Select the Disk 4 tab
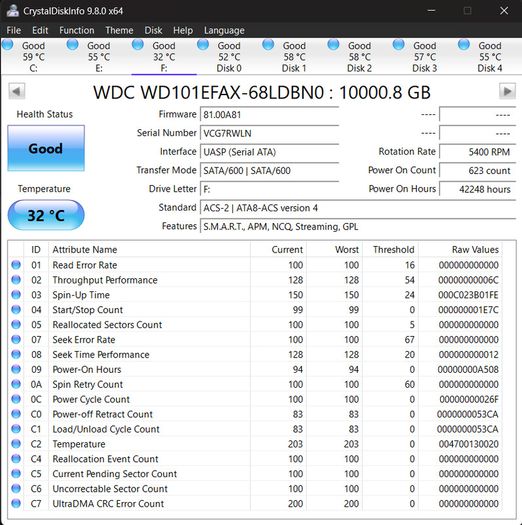This screenshot has height=525, width=522. coord(490,57)
